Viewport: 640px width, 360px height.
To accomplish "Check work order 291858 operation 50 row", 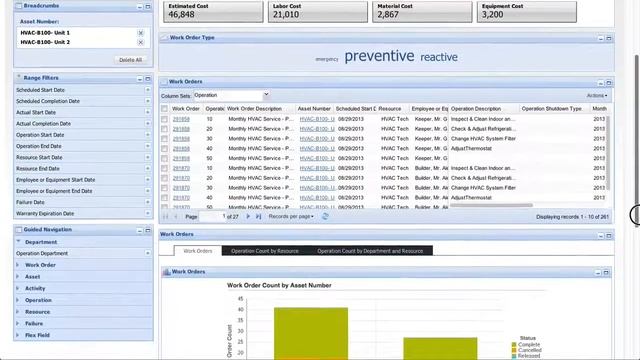I will pos(164,158).
